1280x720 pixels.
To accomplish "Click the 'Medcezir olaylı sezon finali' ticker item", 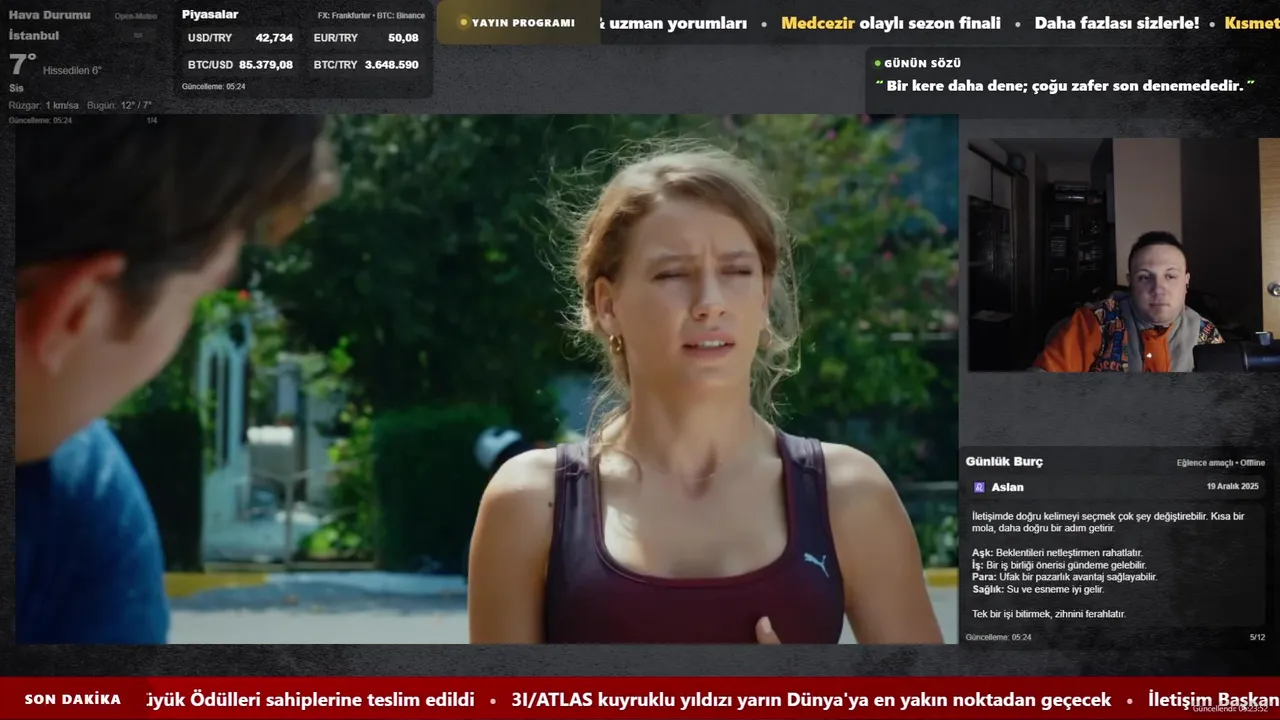I will coord(891,23).
